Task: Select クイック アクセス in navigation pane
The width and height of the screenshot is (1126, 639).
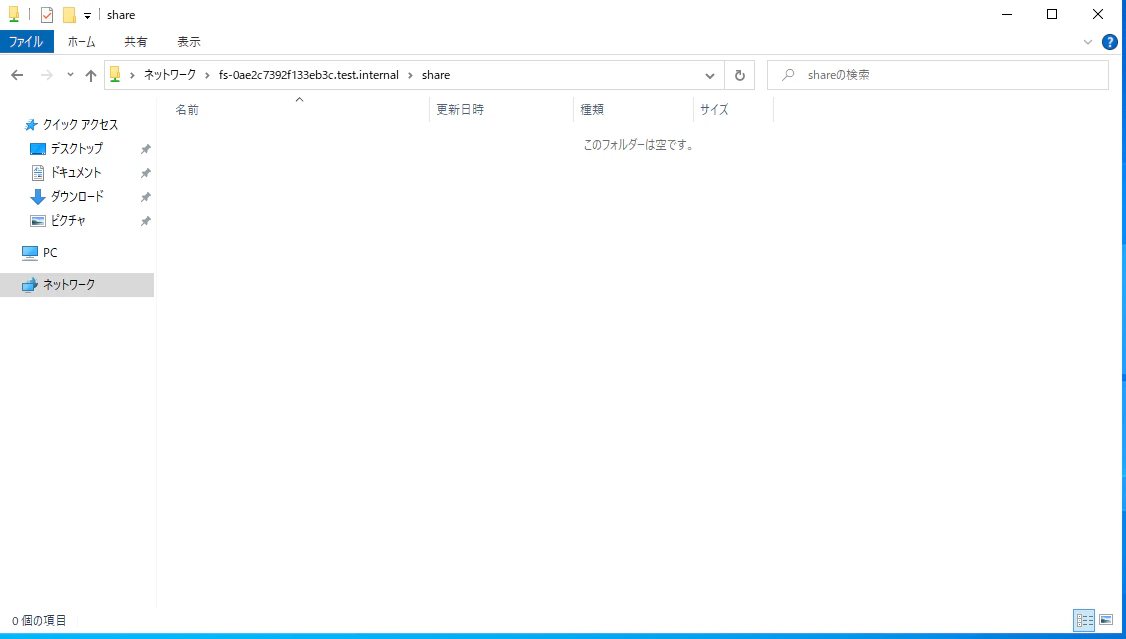Action: 80,124
